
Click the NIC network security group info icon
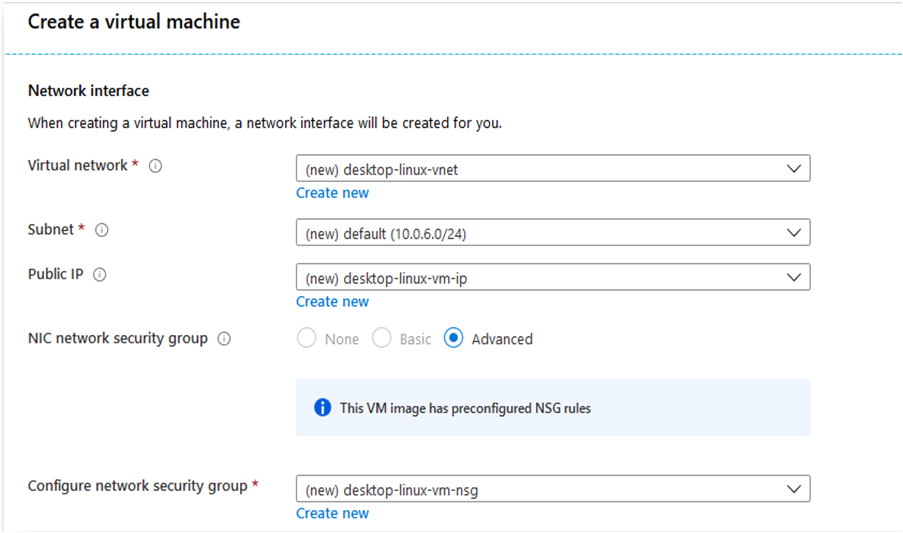pos(224,338)
